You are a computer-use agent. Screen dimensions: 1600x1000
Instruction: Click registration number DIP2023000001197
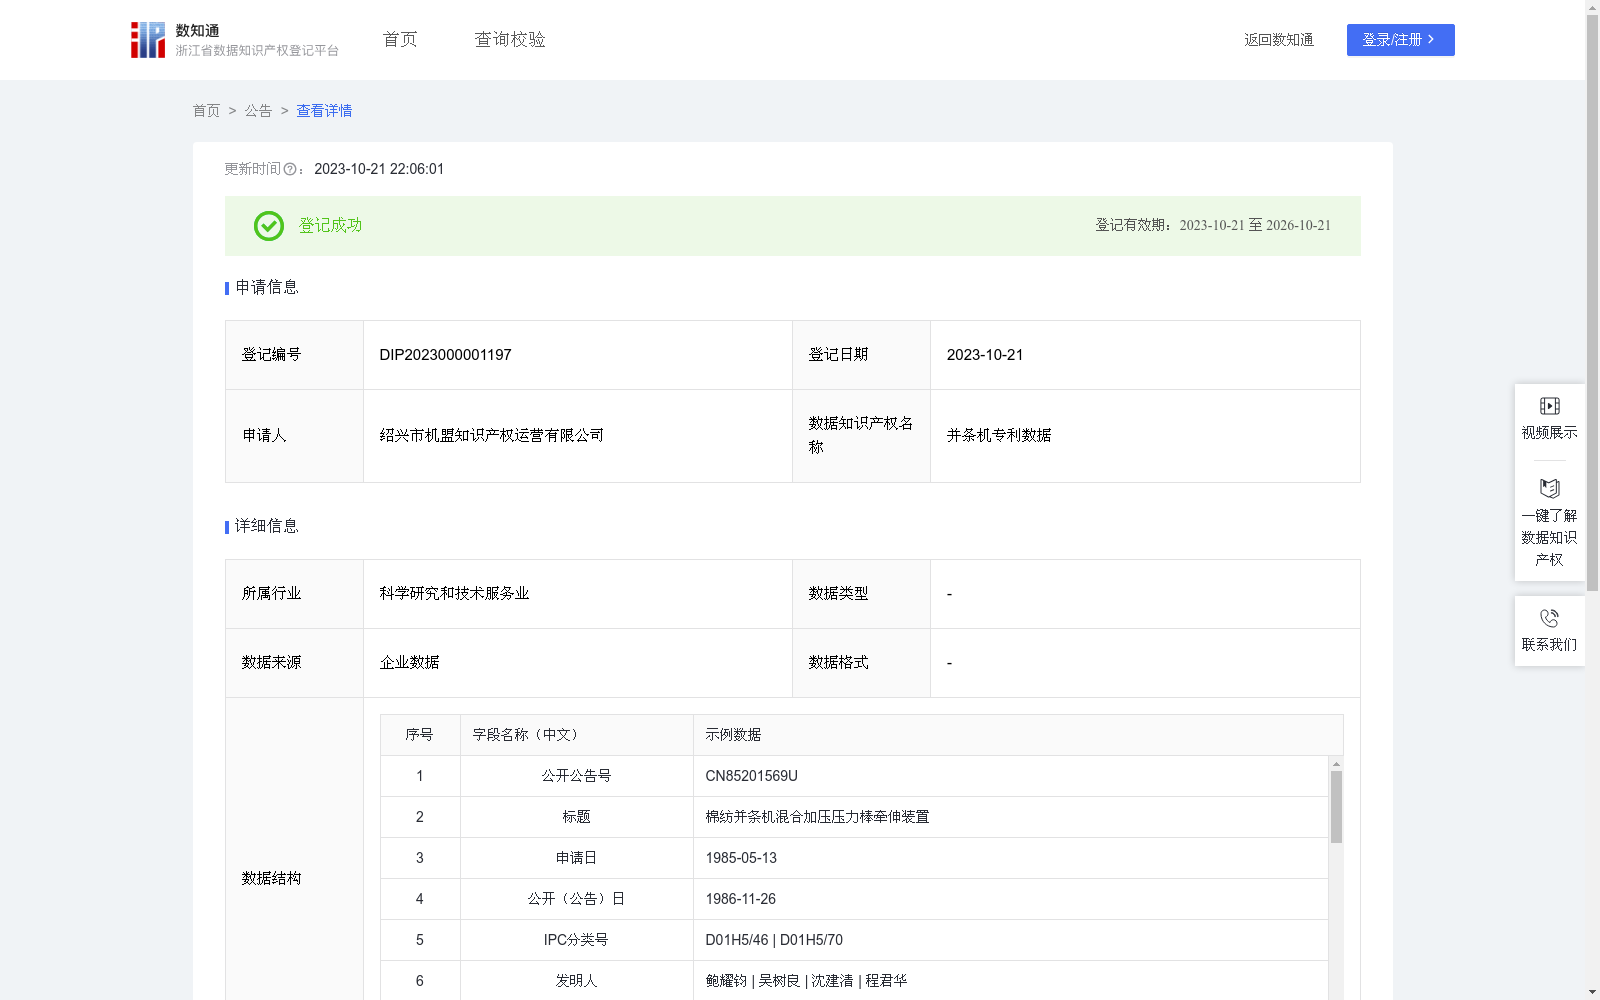(446, 355)
